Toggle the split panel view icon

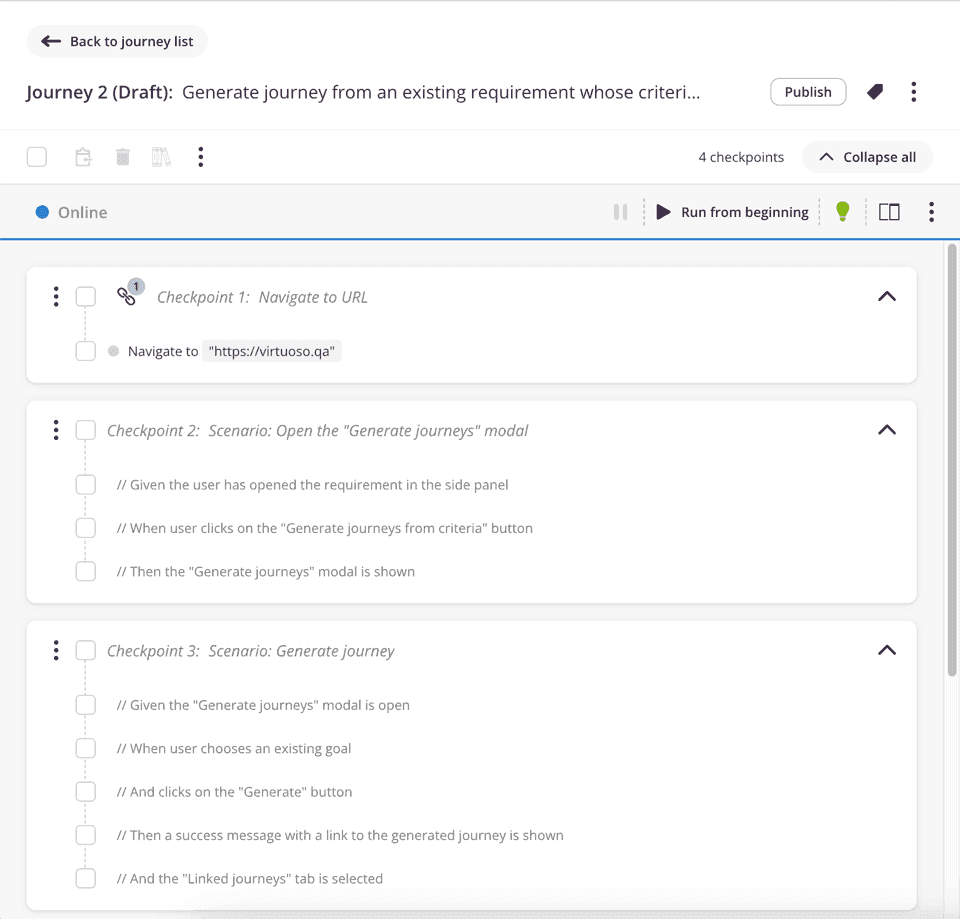(x=889, y=212)
